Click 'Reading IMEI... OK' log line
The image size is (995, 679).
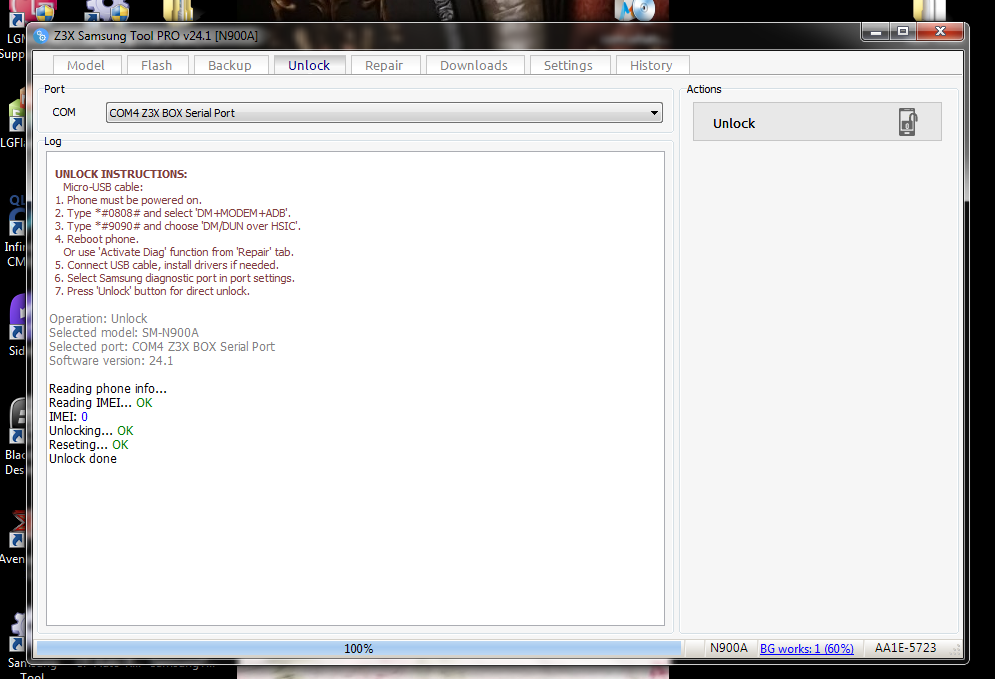[x=101, y=403]
